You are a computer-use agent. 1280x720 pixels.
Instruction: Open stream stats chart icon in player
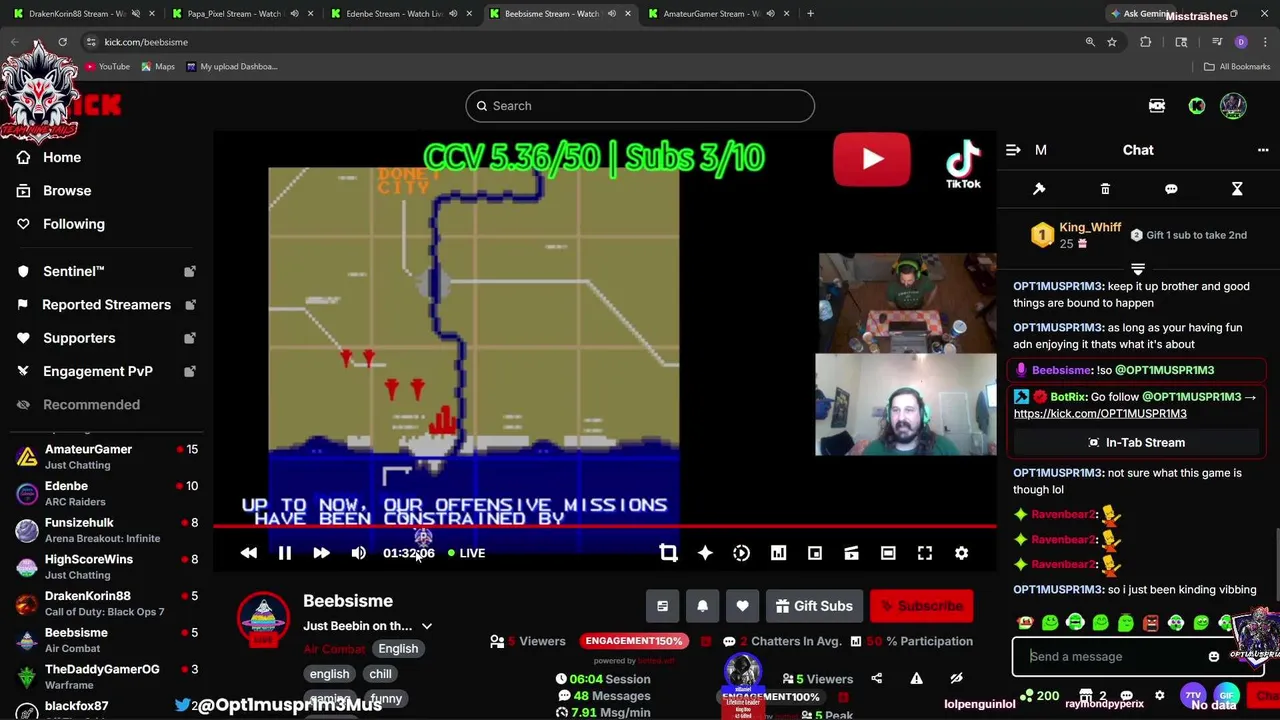pyautogui.click(x=778, y=553)
